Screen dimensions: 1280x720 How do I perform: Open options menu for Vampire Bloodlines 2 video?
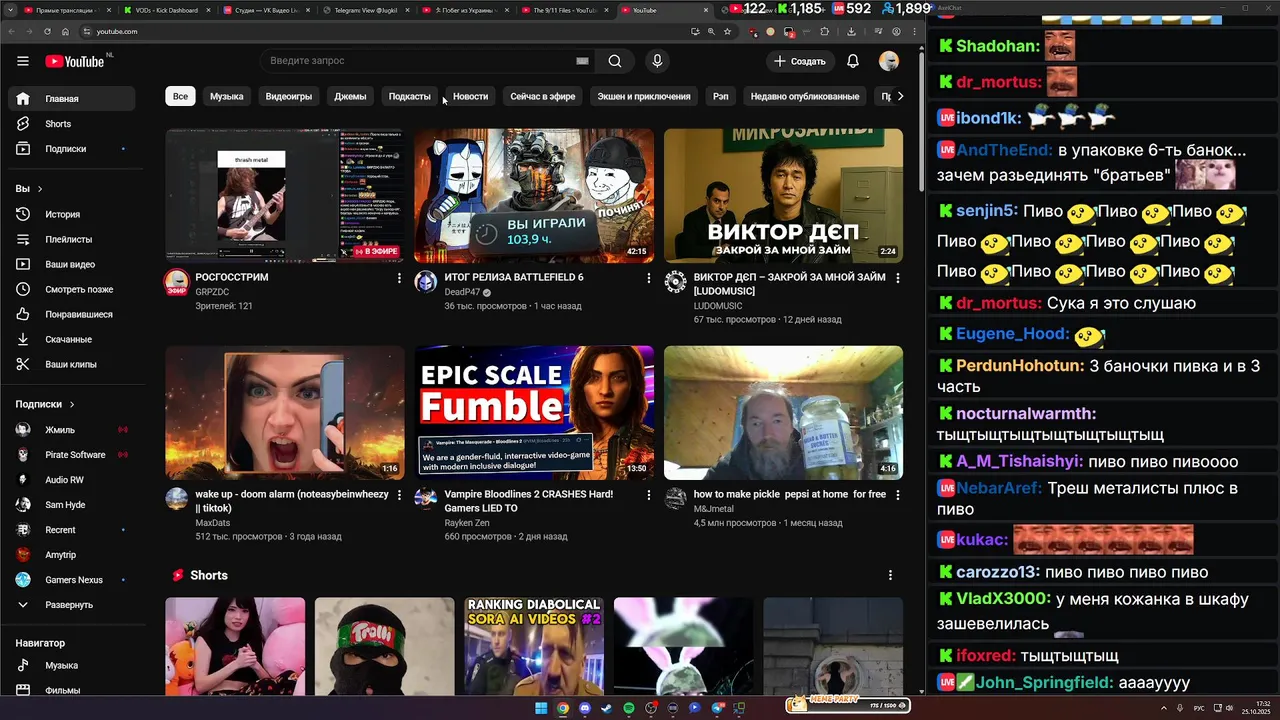tap(648, 495)
